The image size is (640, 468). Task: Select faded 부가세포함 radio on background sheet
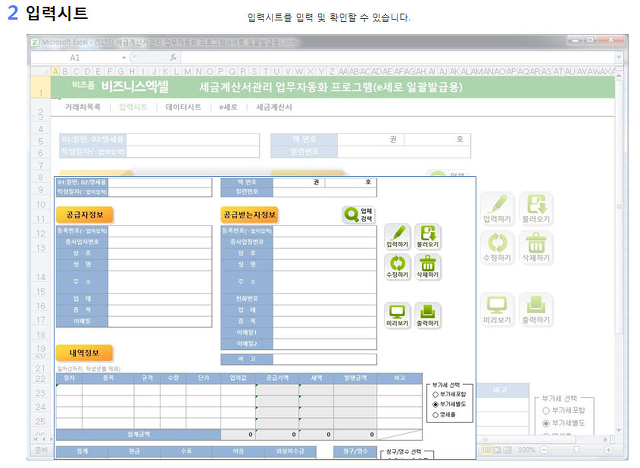546,410
